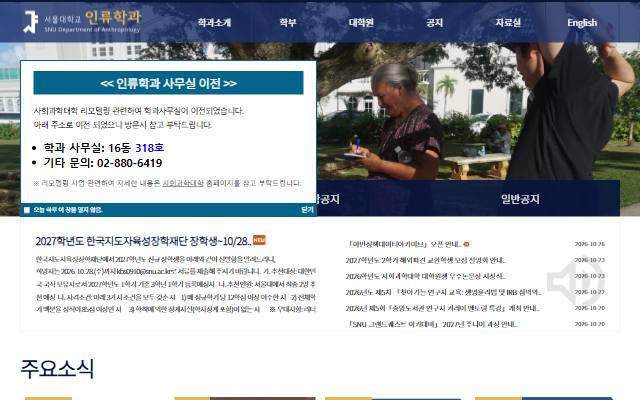
Task: Click the scholarship notice summary paragraph
Action: click(x=176, y=284)
